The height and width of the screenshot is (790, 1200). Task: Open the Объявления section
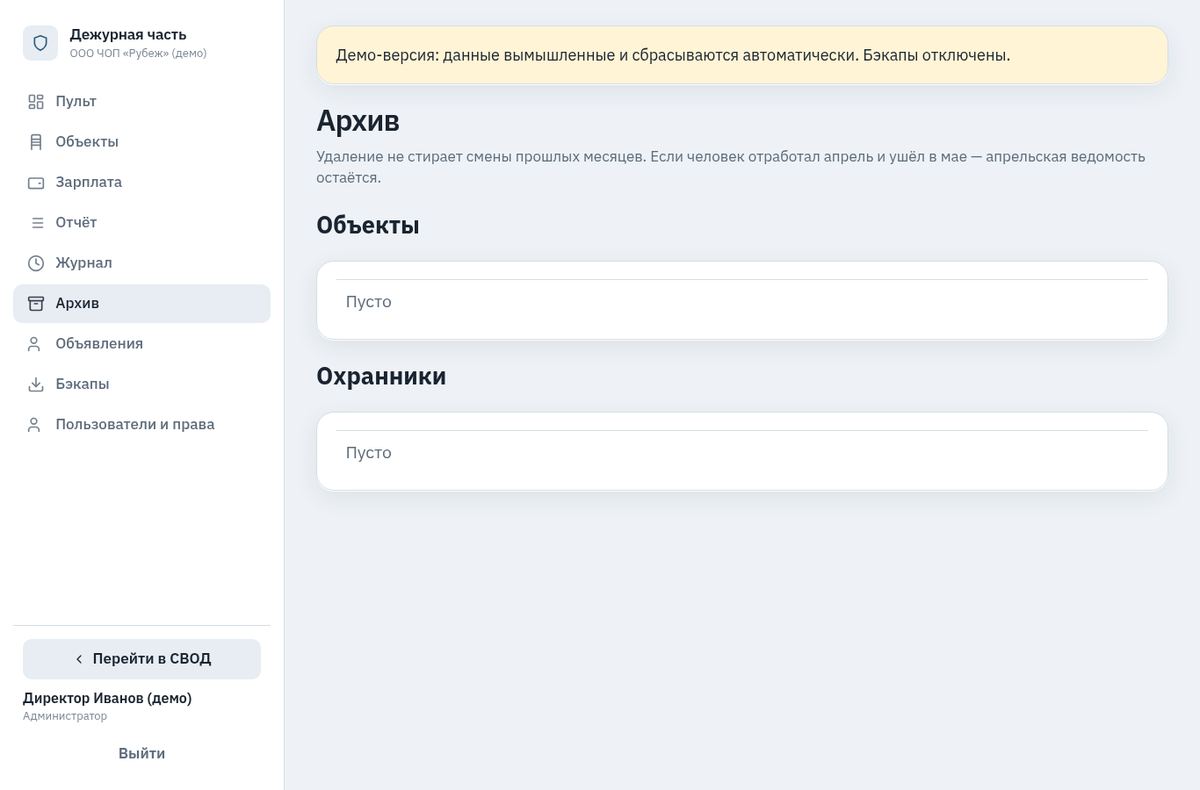click(x=142, y=343)
